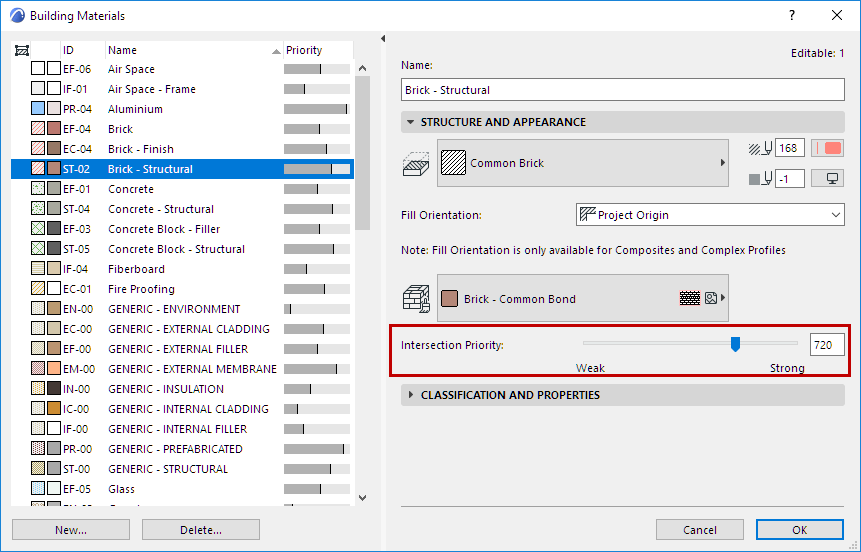
Task: Confirm with OK button
Action: click(x=800, y=530)
